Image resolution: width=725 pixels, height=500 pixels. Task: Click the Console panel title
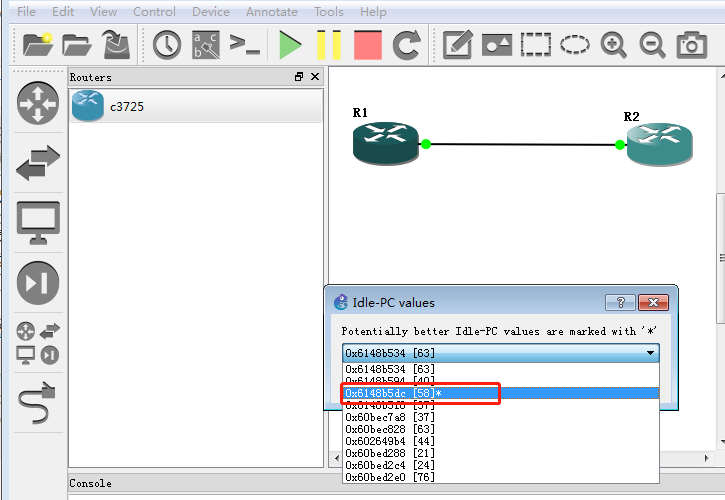91,483
